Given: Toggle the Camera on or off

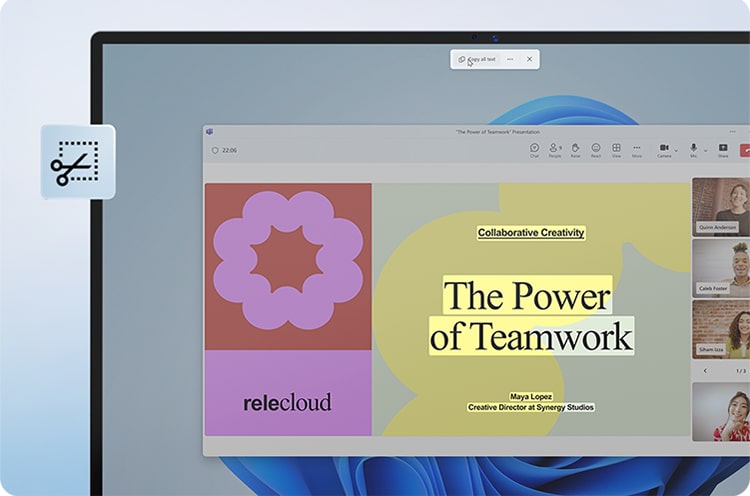Looking at the screenshot, I should tap(663, 149).
